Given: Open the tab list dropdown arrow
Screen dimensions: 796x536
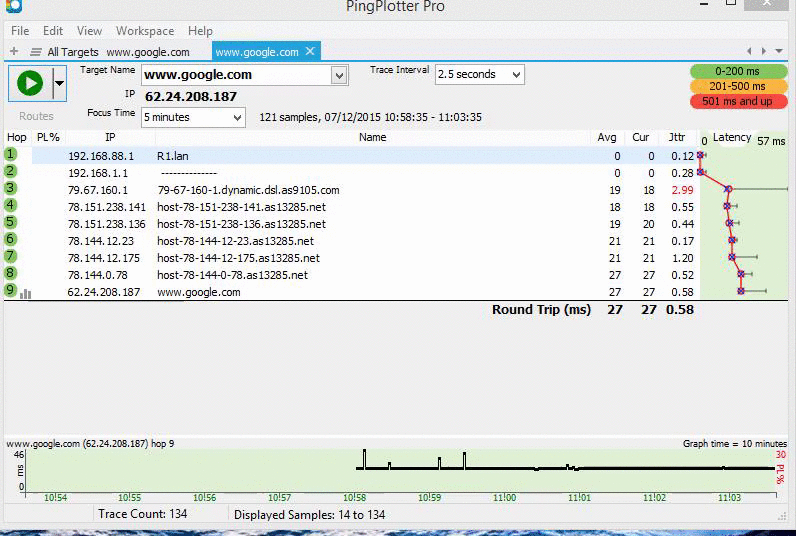Looking at the screenshot, I should click(x=779, y=51).
